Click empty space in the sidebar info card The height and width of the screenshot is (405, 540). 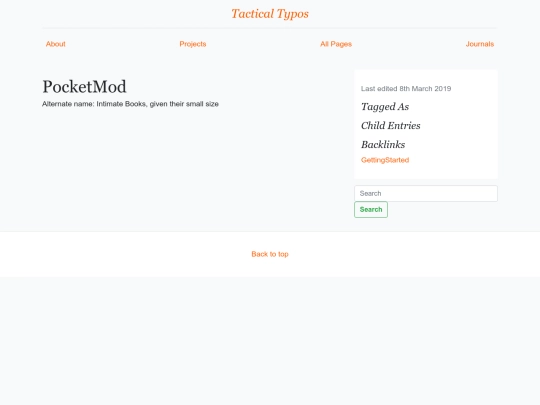click(x=458, y=138)
